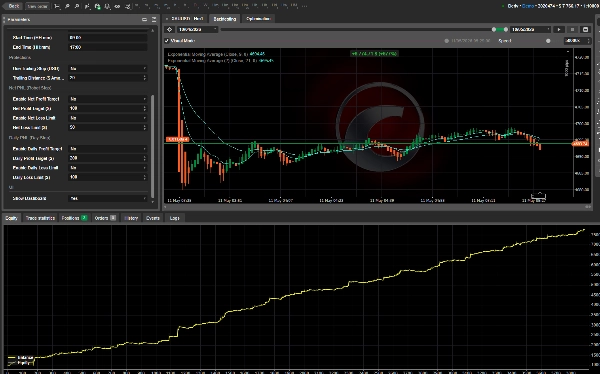The width and height of the screenshot is (600, 374).
Task: Open the Logs tab
Action: click(174, 218)
